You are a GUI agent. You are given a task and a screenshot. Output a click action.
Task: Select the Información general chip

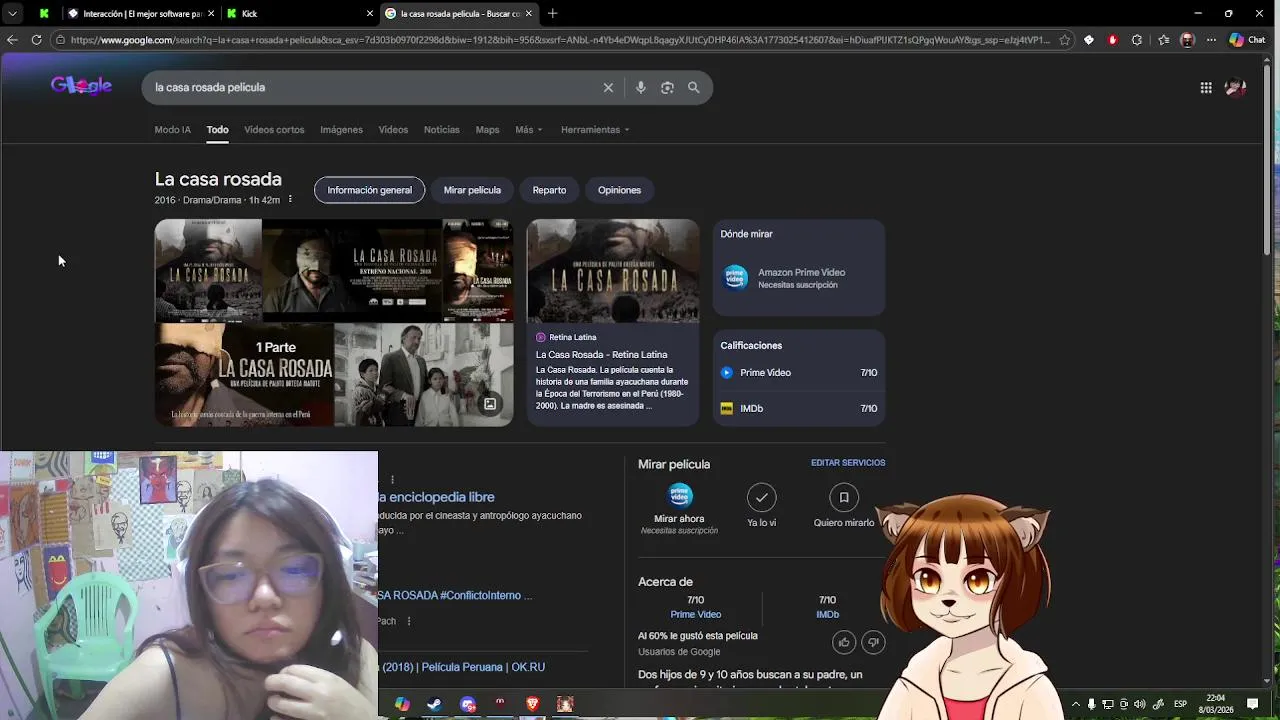(x=369, y=190)
